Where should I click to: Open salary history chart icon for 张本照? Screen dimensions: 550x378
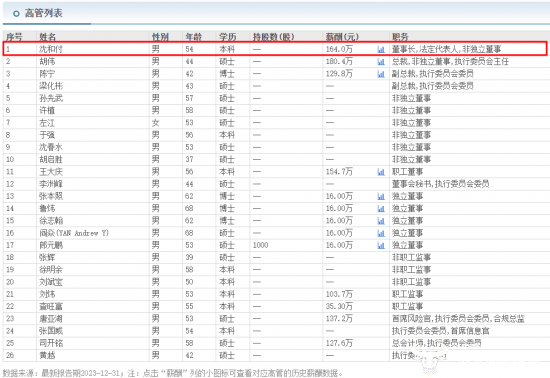(381, 196)
